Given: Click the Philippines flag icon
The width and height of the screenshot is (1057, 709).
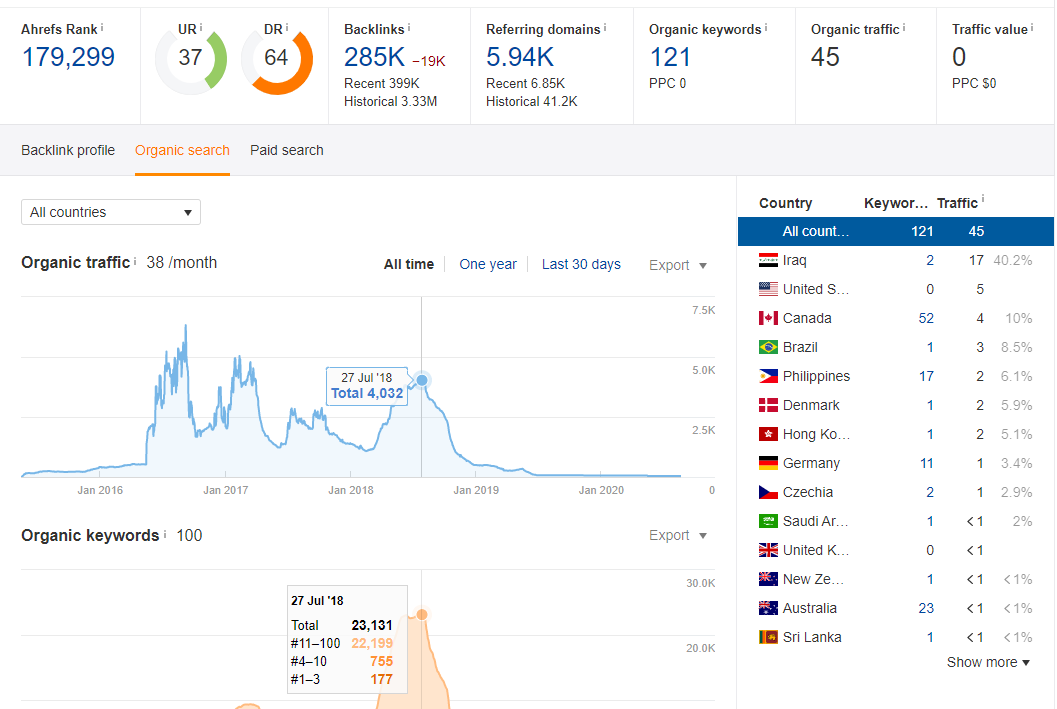Looking at the screenshot, I should click(768, 376).
